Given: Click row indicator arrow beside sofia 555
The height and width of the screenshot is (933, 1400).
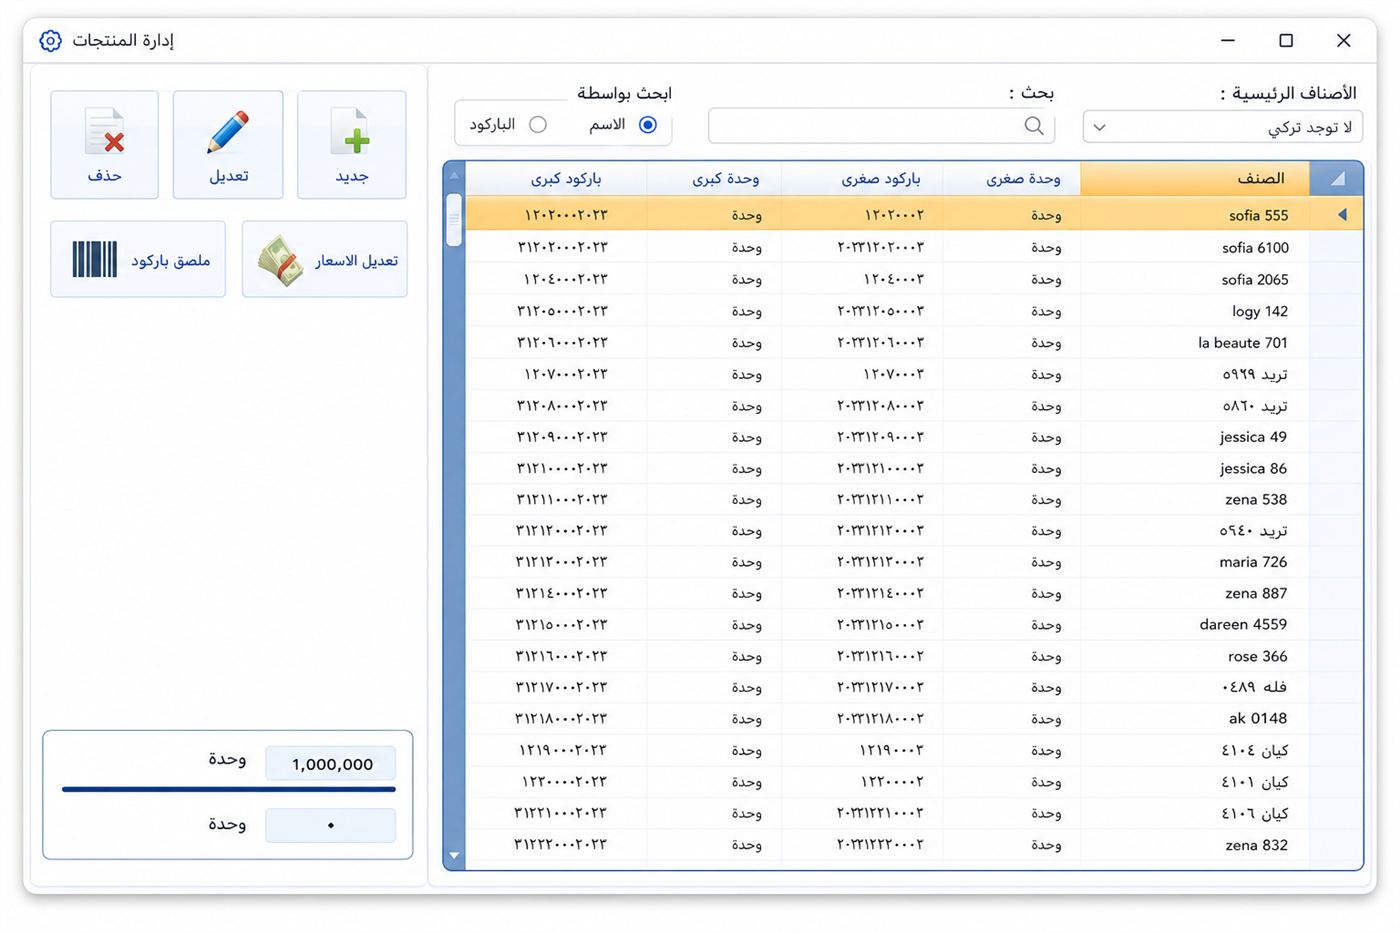Looking at the screenshot, I should pos(1342,214).
